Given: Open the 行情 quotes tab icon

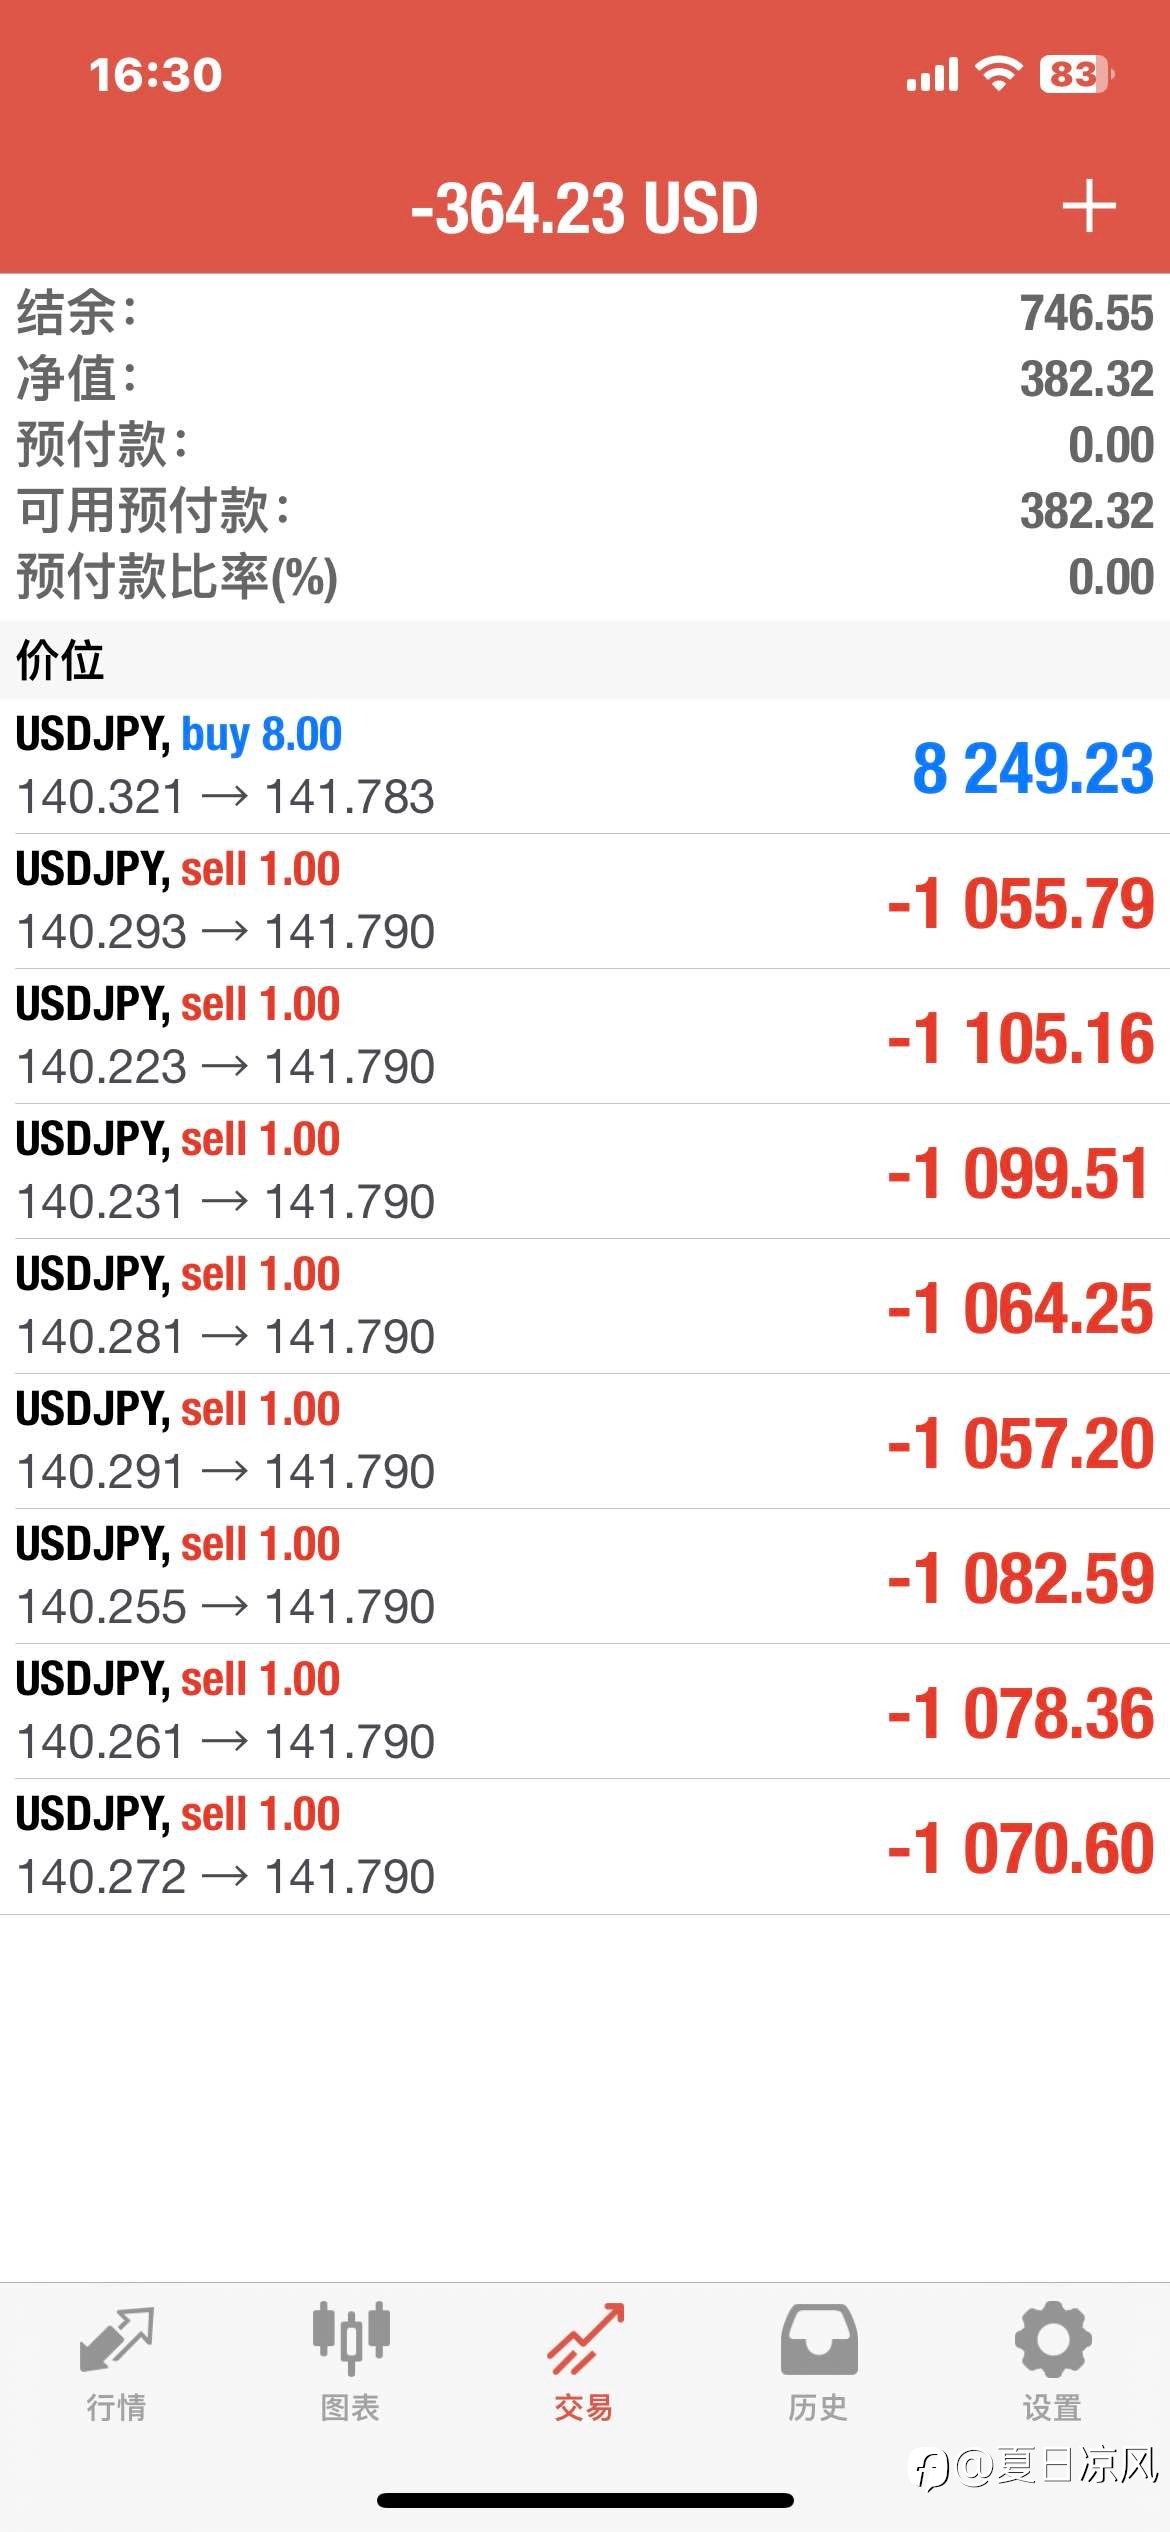Looking at the screenshot, I should click(116, 2339).
